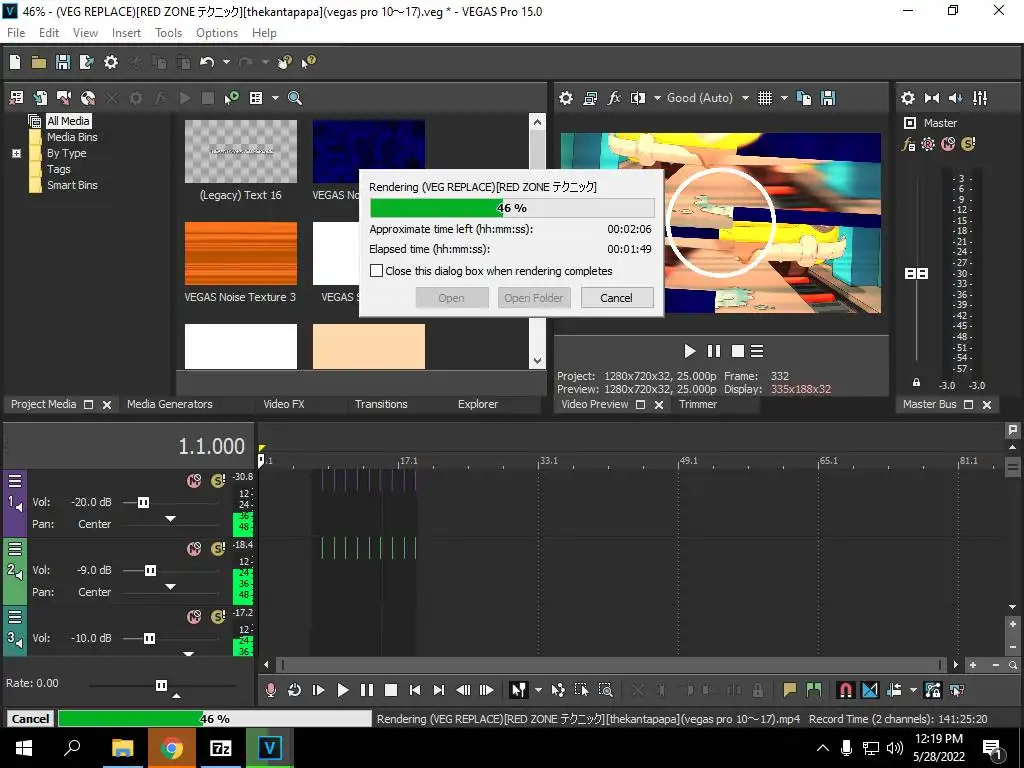1024x768 pixels.
Task: Click the Search media magnifier icon
Action: [x=295, y=98]
